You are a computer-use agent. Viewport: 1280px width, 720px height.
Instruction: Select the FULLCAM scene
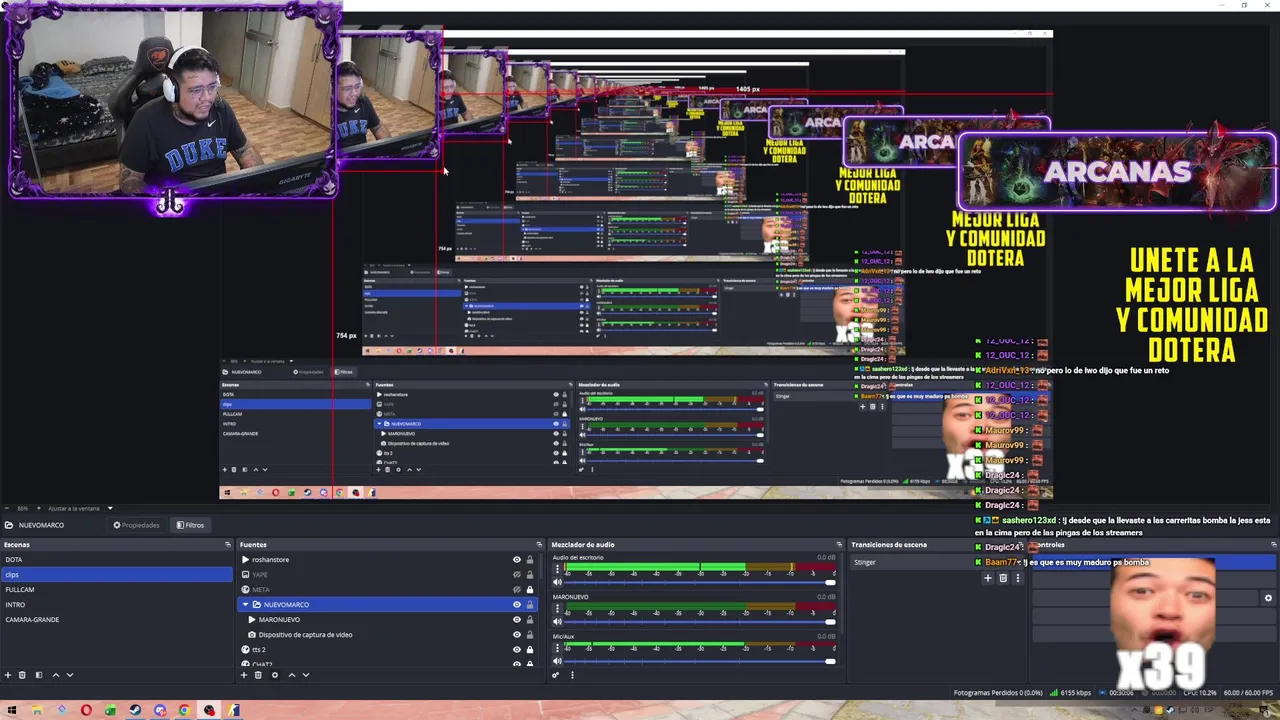point(116,590)
